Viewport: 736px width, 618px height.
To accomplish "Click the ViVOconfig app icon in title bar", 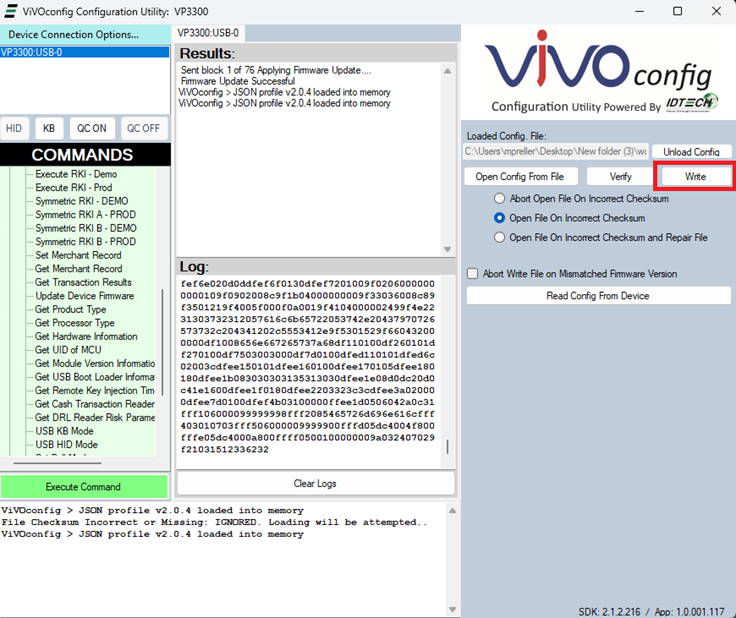I will coord(11,11).
